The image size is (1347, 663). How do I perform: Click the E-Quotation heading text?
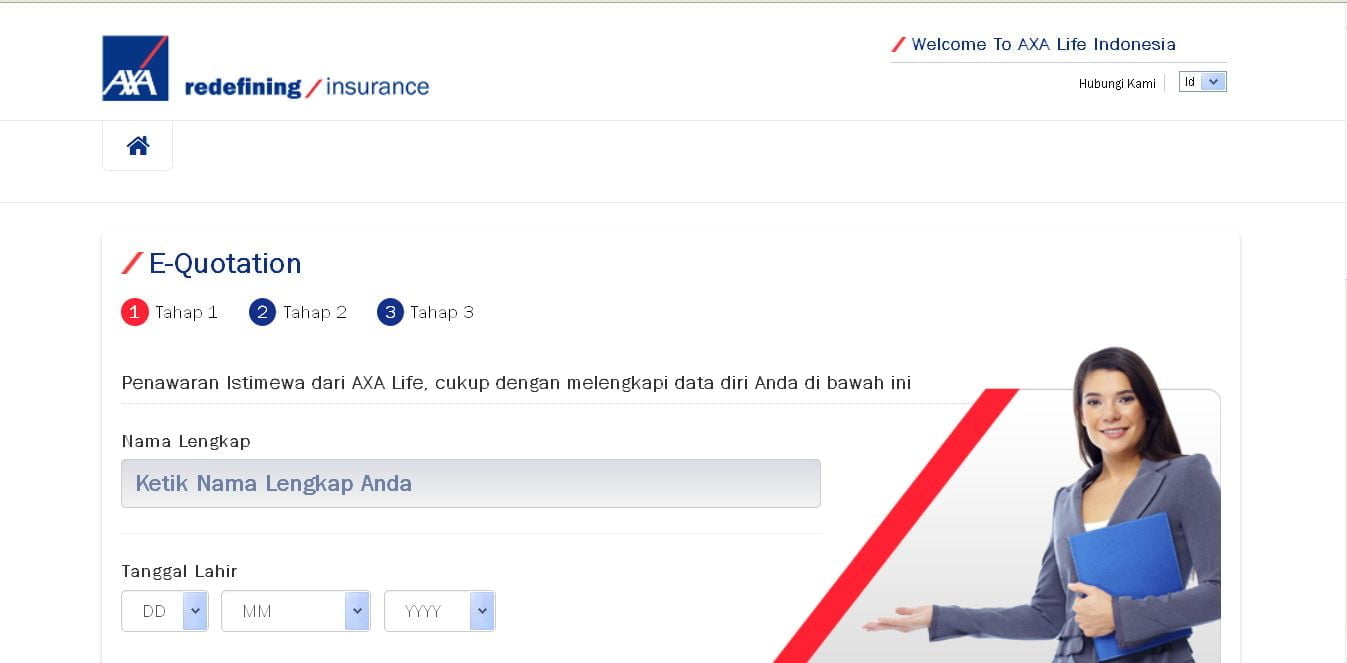click(x=225, y=263)
